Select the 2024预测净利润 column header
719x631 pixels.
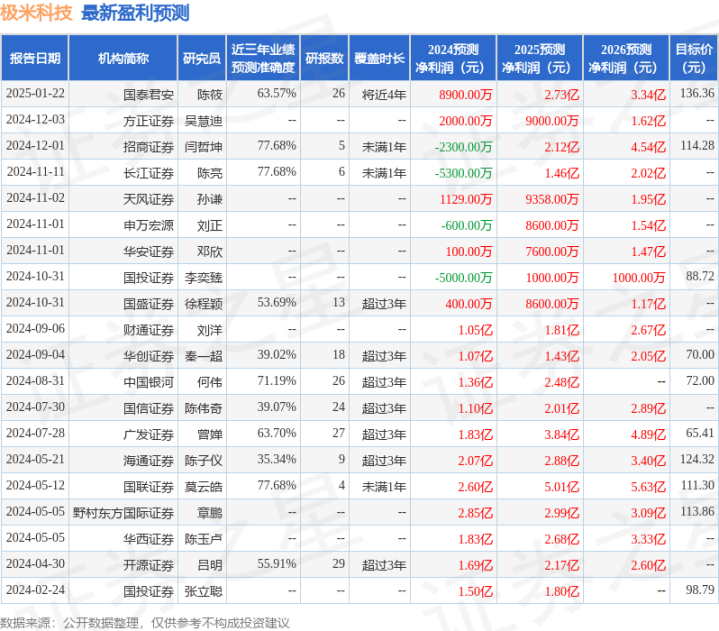point(453,58)
